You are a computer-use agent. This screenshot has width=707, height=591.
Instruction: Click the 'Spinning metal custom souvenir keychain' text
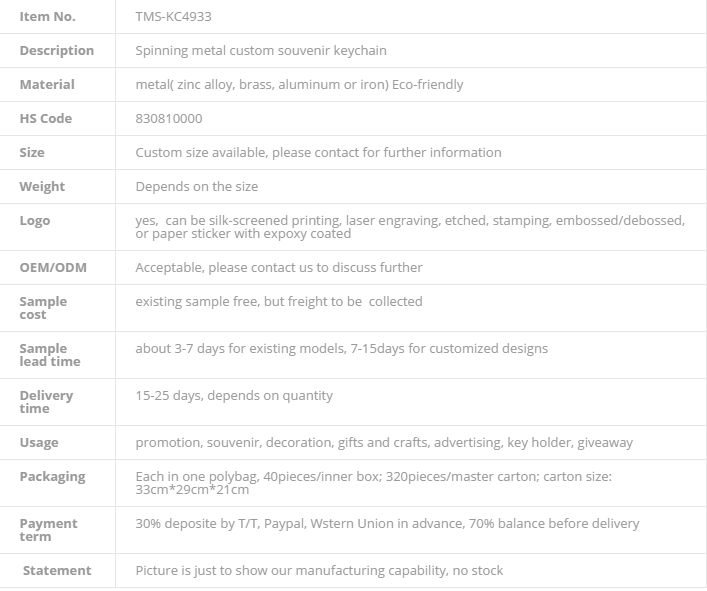coord(261,50)
